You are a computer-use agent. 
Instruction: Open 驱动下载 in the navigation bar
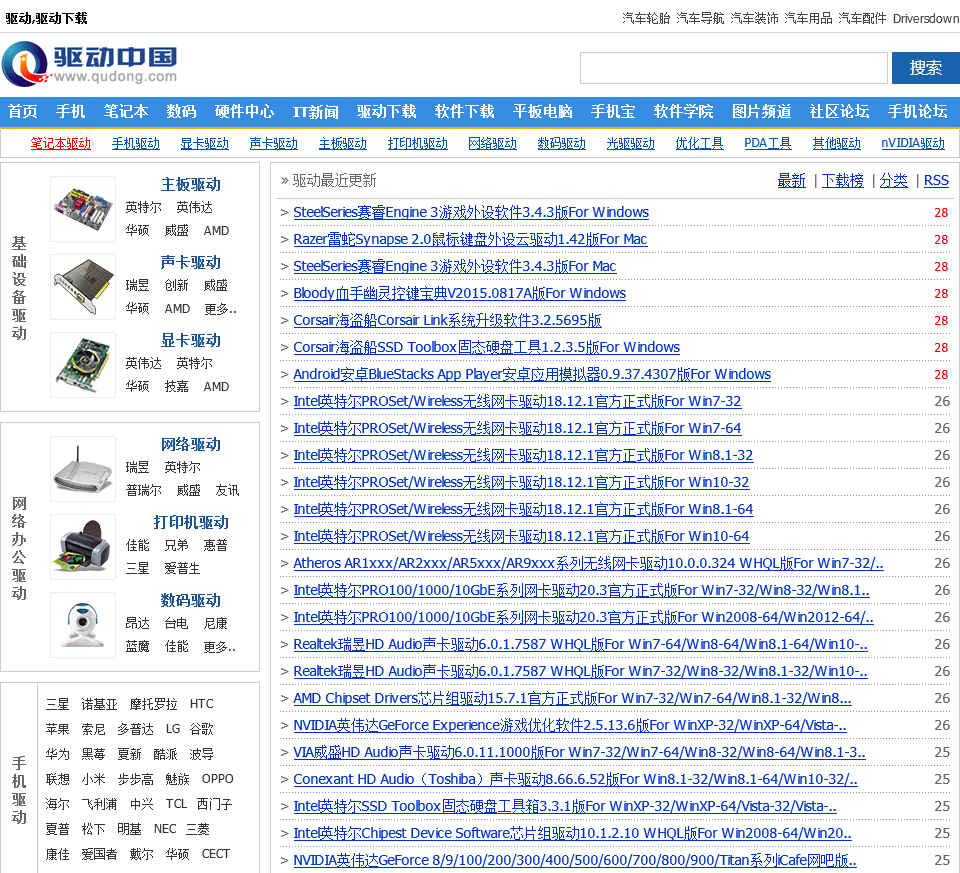tap(386, 111)
